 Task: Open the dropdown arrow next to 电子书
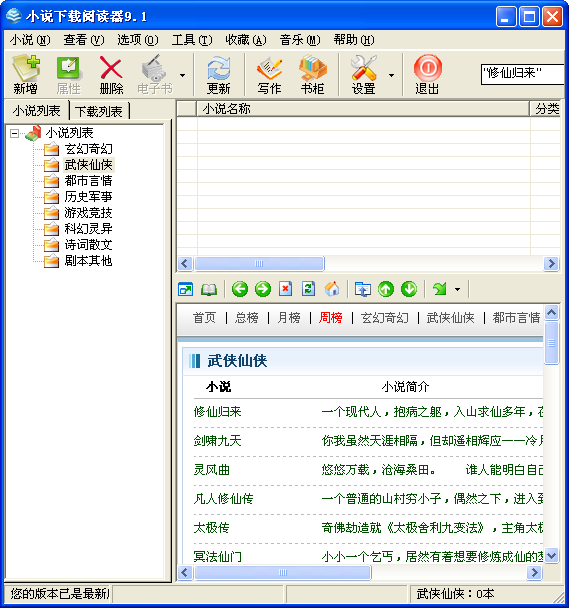point(182,75)
